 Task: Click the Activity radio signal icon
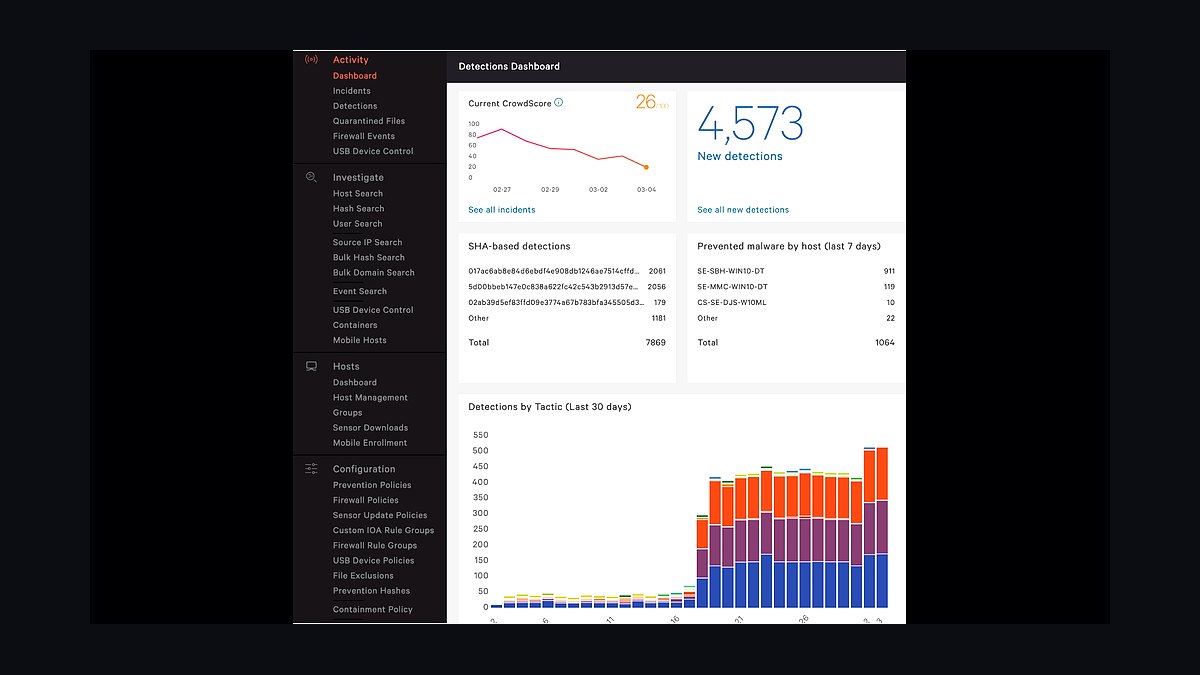(x=311, y=60)
